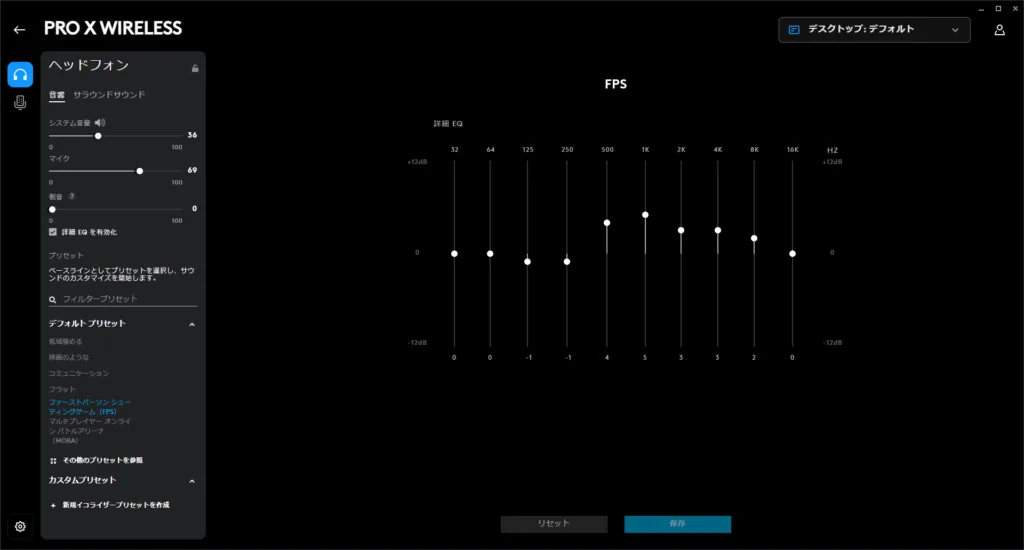Select the マルチプレイヤー オンライン バトルアリーナ (MOBA) preset
The image size is (1024, 550).
pos(90,431)
